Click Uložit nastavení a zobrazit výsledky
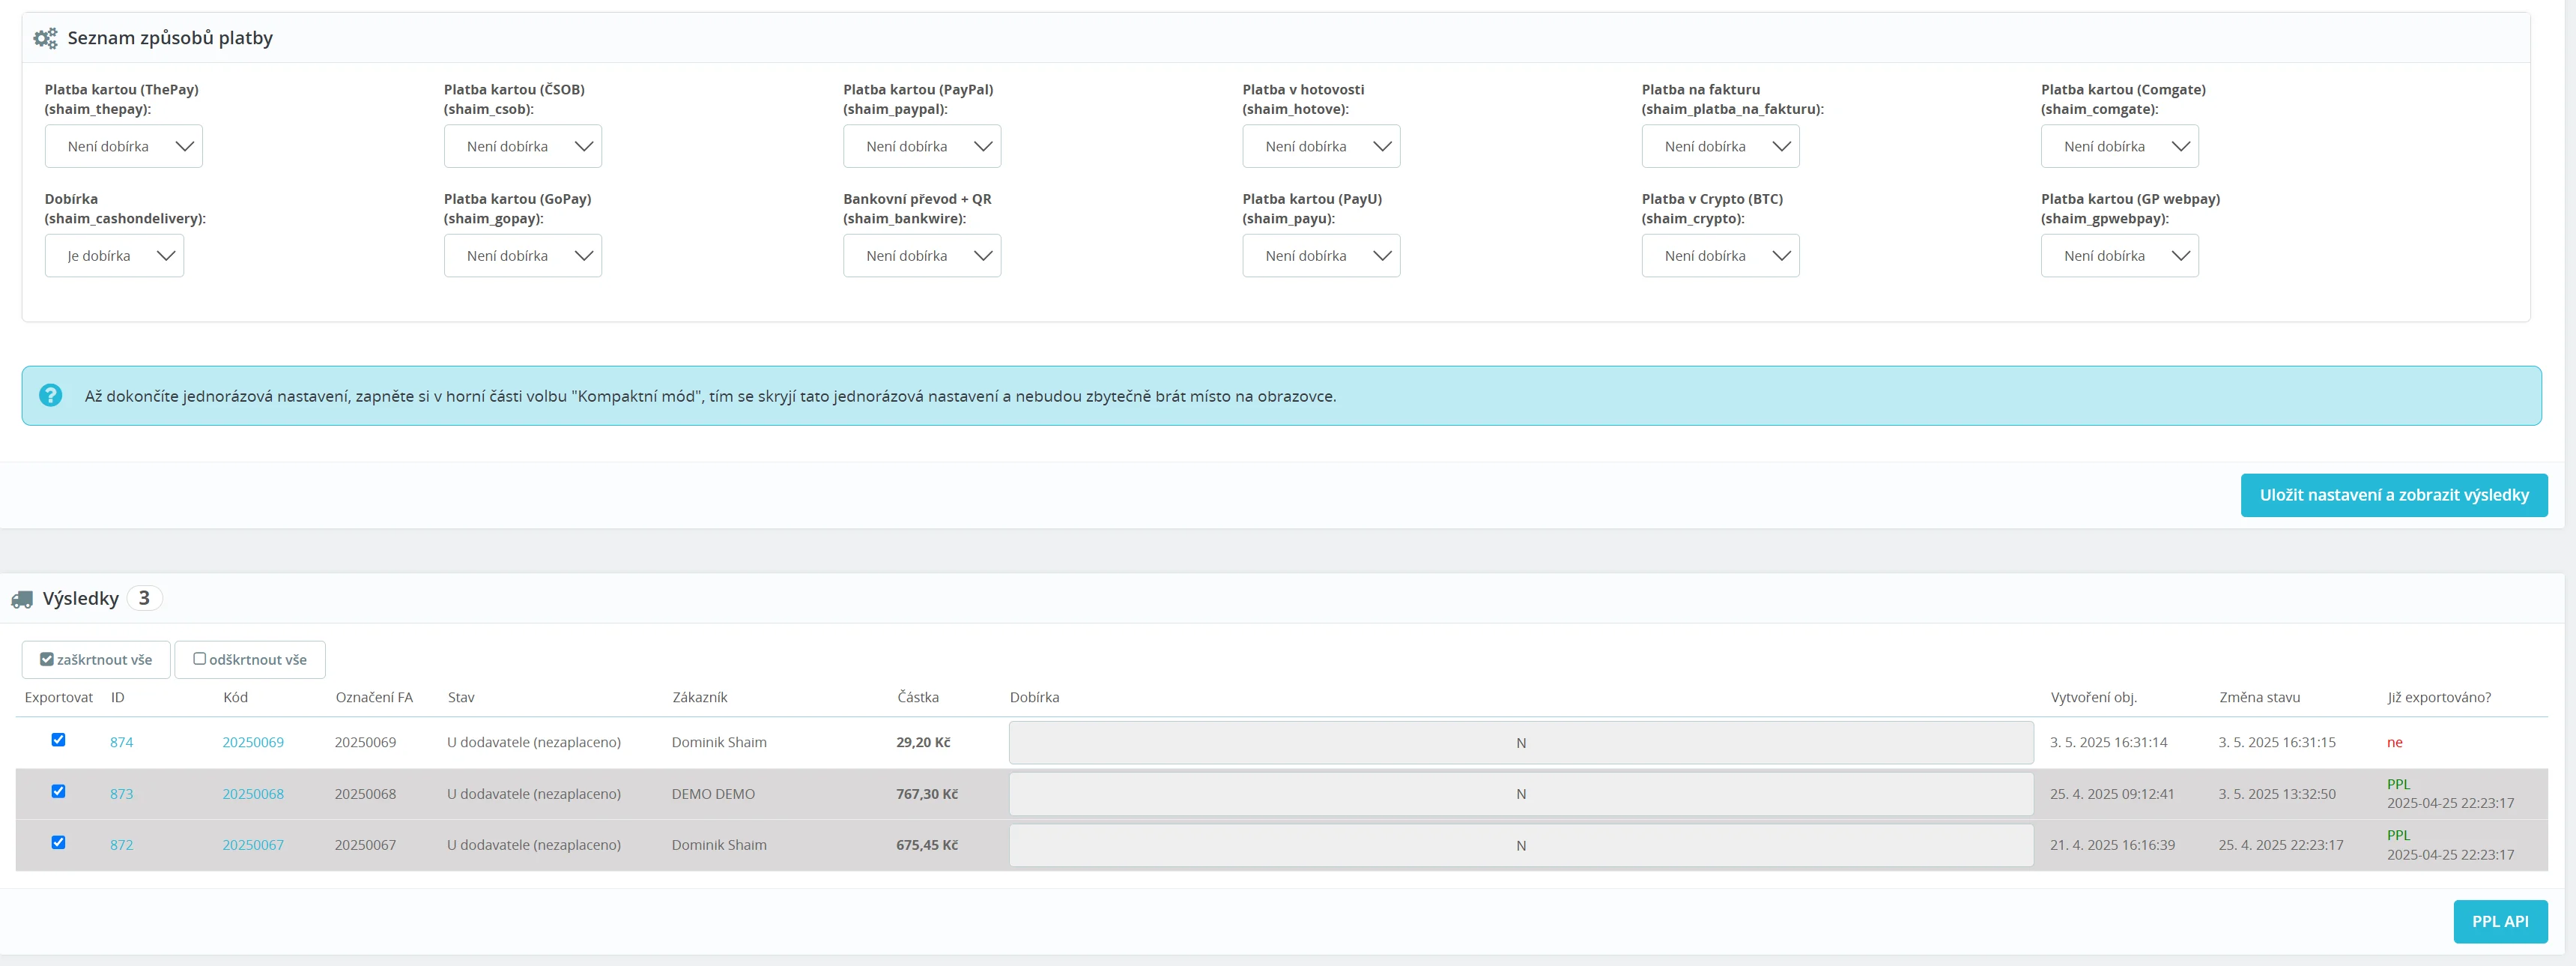This screenshot has width=2576, height=966. coord(2393,495)
